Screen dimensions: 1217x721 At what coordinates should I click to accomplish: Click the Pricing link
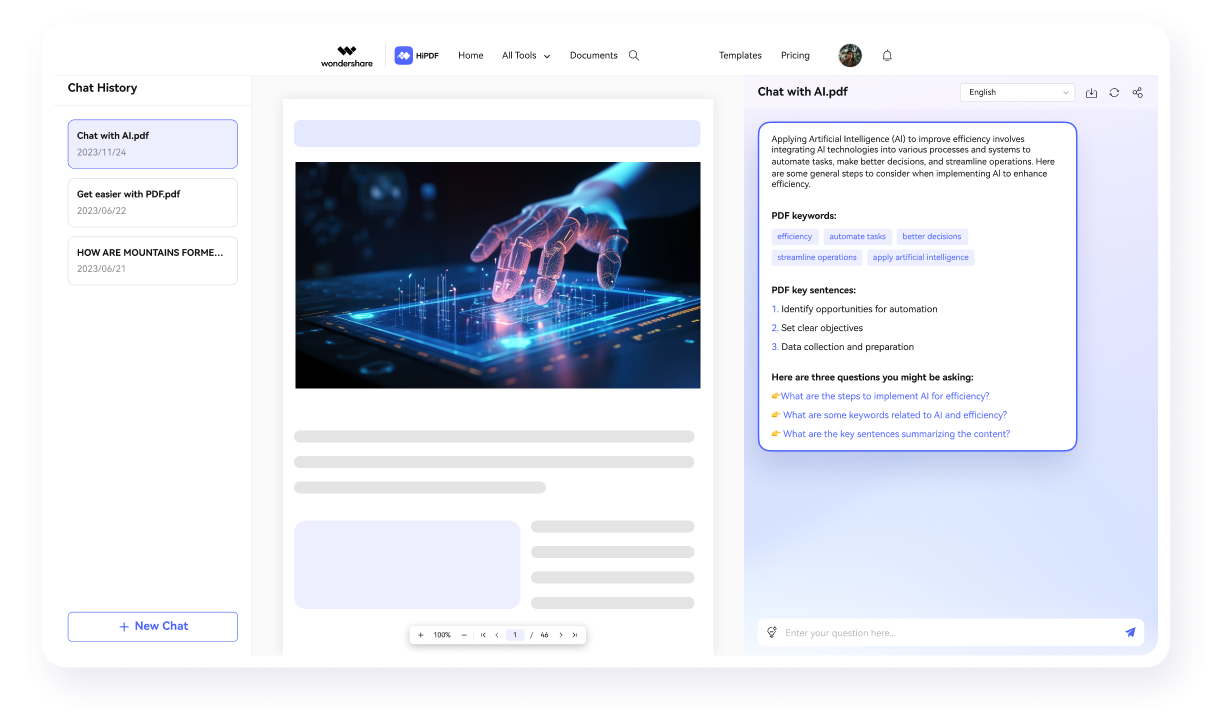point(795,55)
